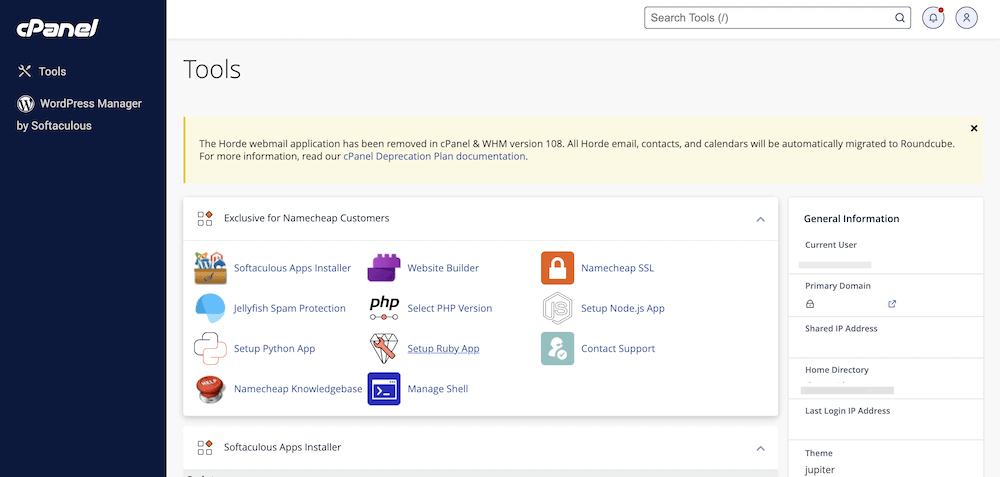
Task: Click the Last Login IP Address label
Action: pyautogui.click(x=848, y=411)
